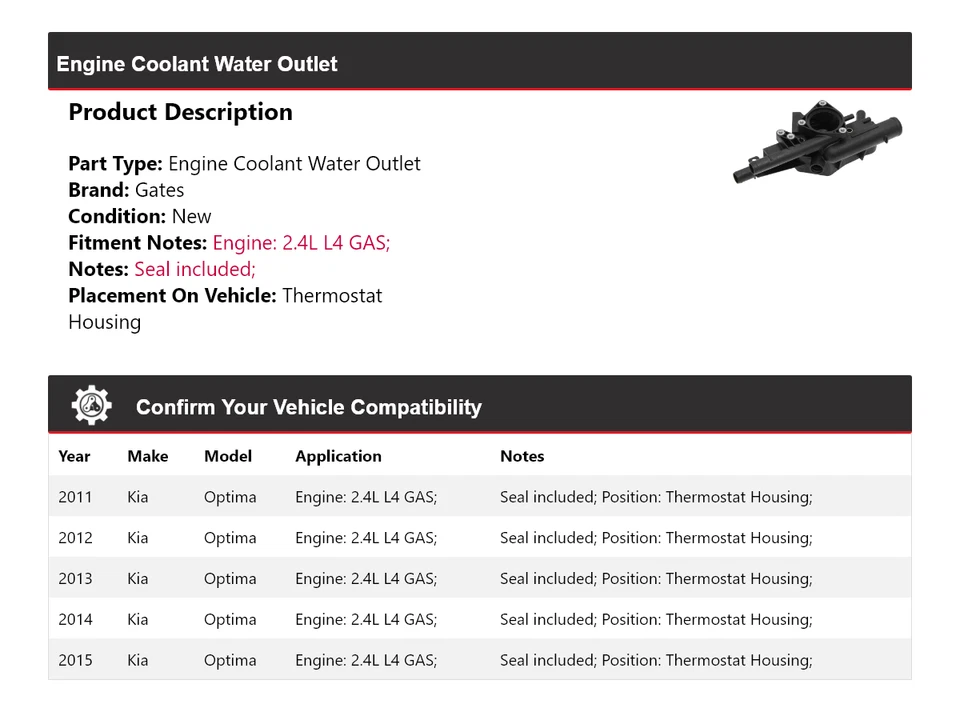Viewport: 960px width, 712px height.
Task: Click the Make column header
Action: click(x=147, y=456)
